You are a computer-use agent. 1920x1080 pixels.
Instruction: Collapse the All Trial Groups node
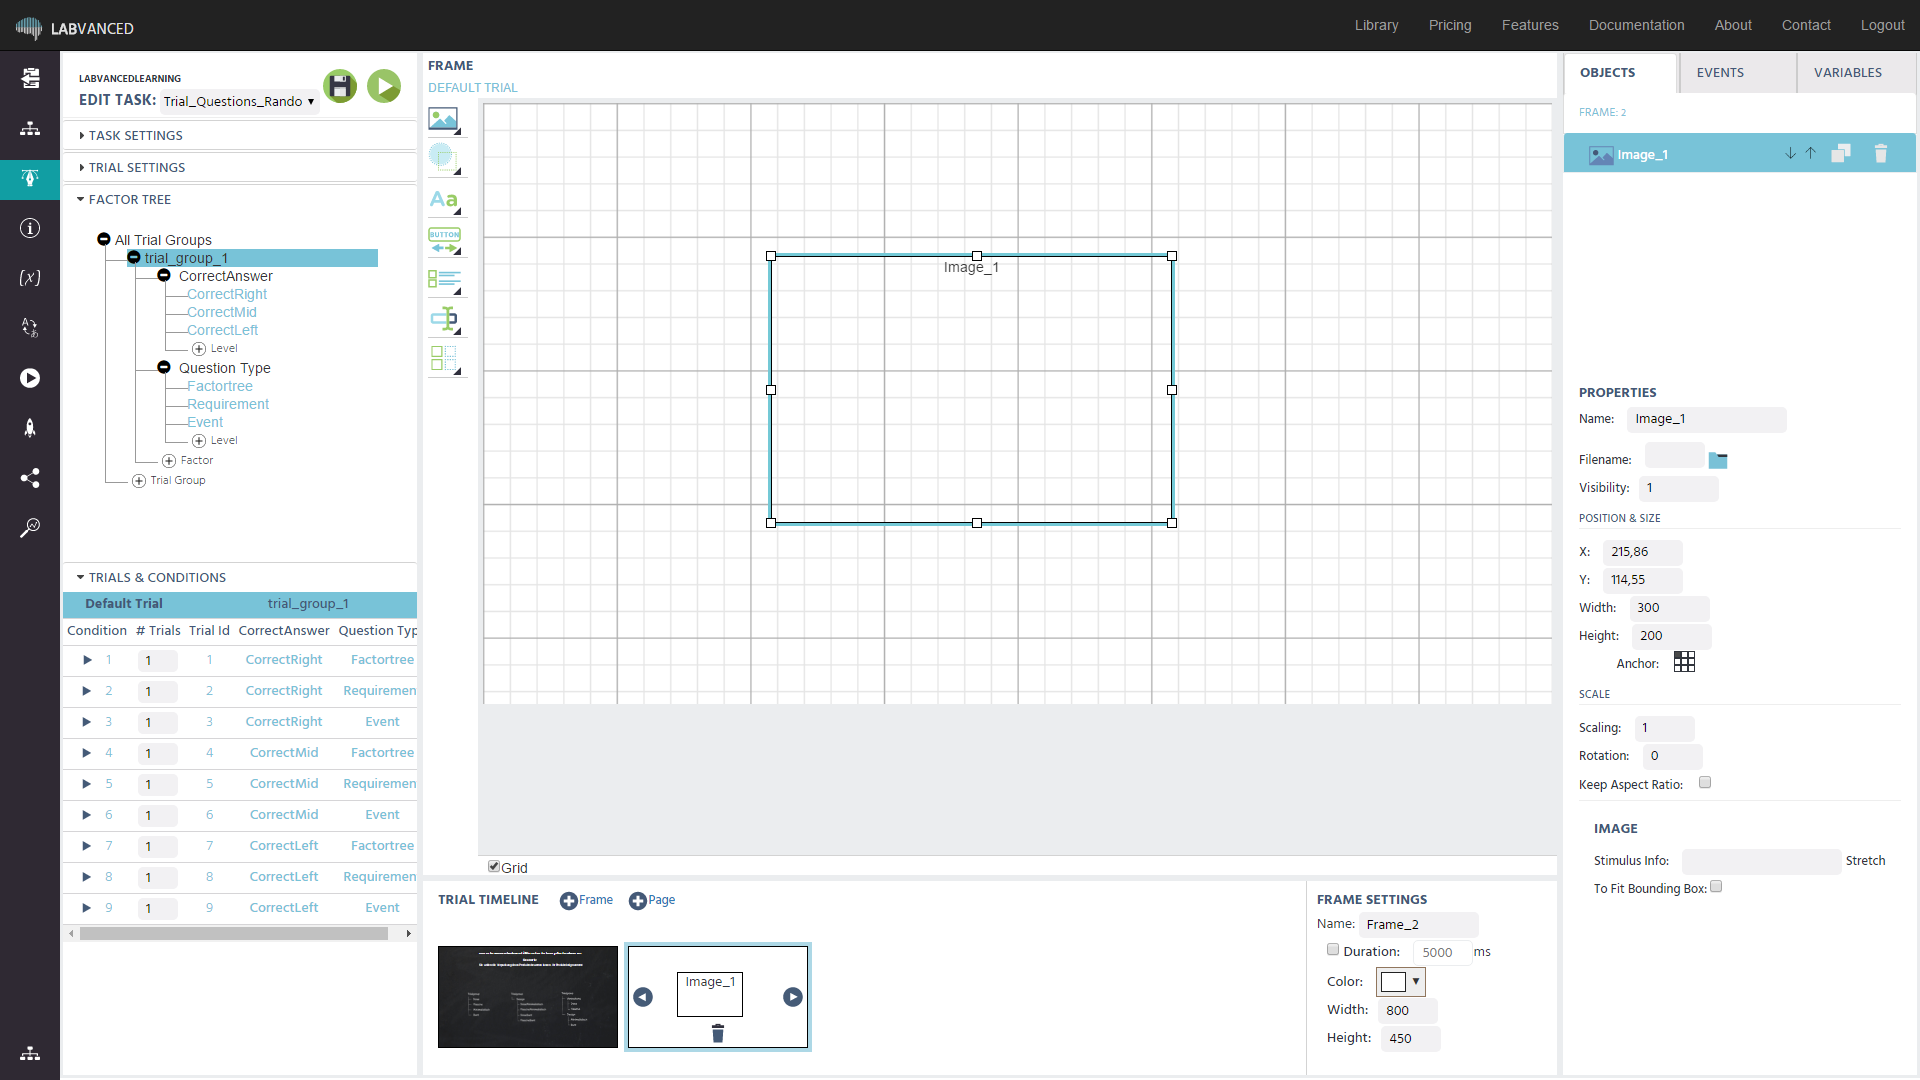click(104, 240)
